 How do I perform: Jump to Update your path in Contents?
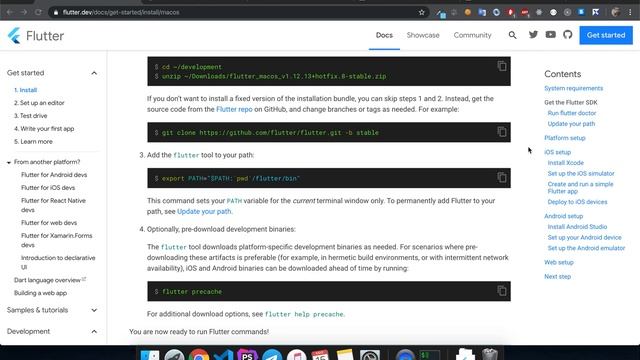pos(571,124)
